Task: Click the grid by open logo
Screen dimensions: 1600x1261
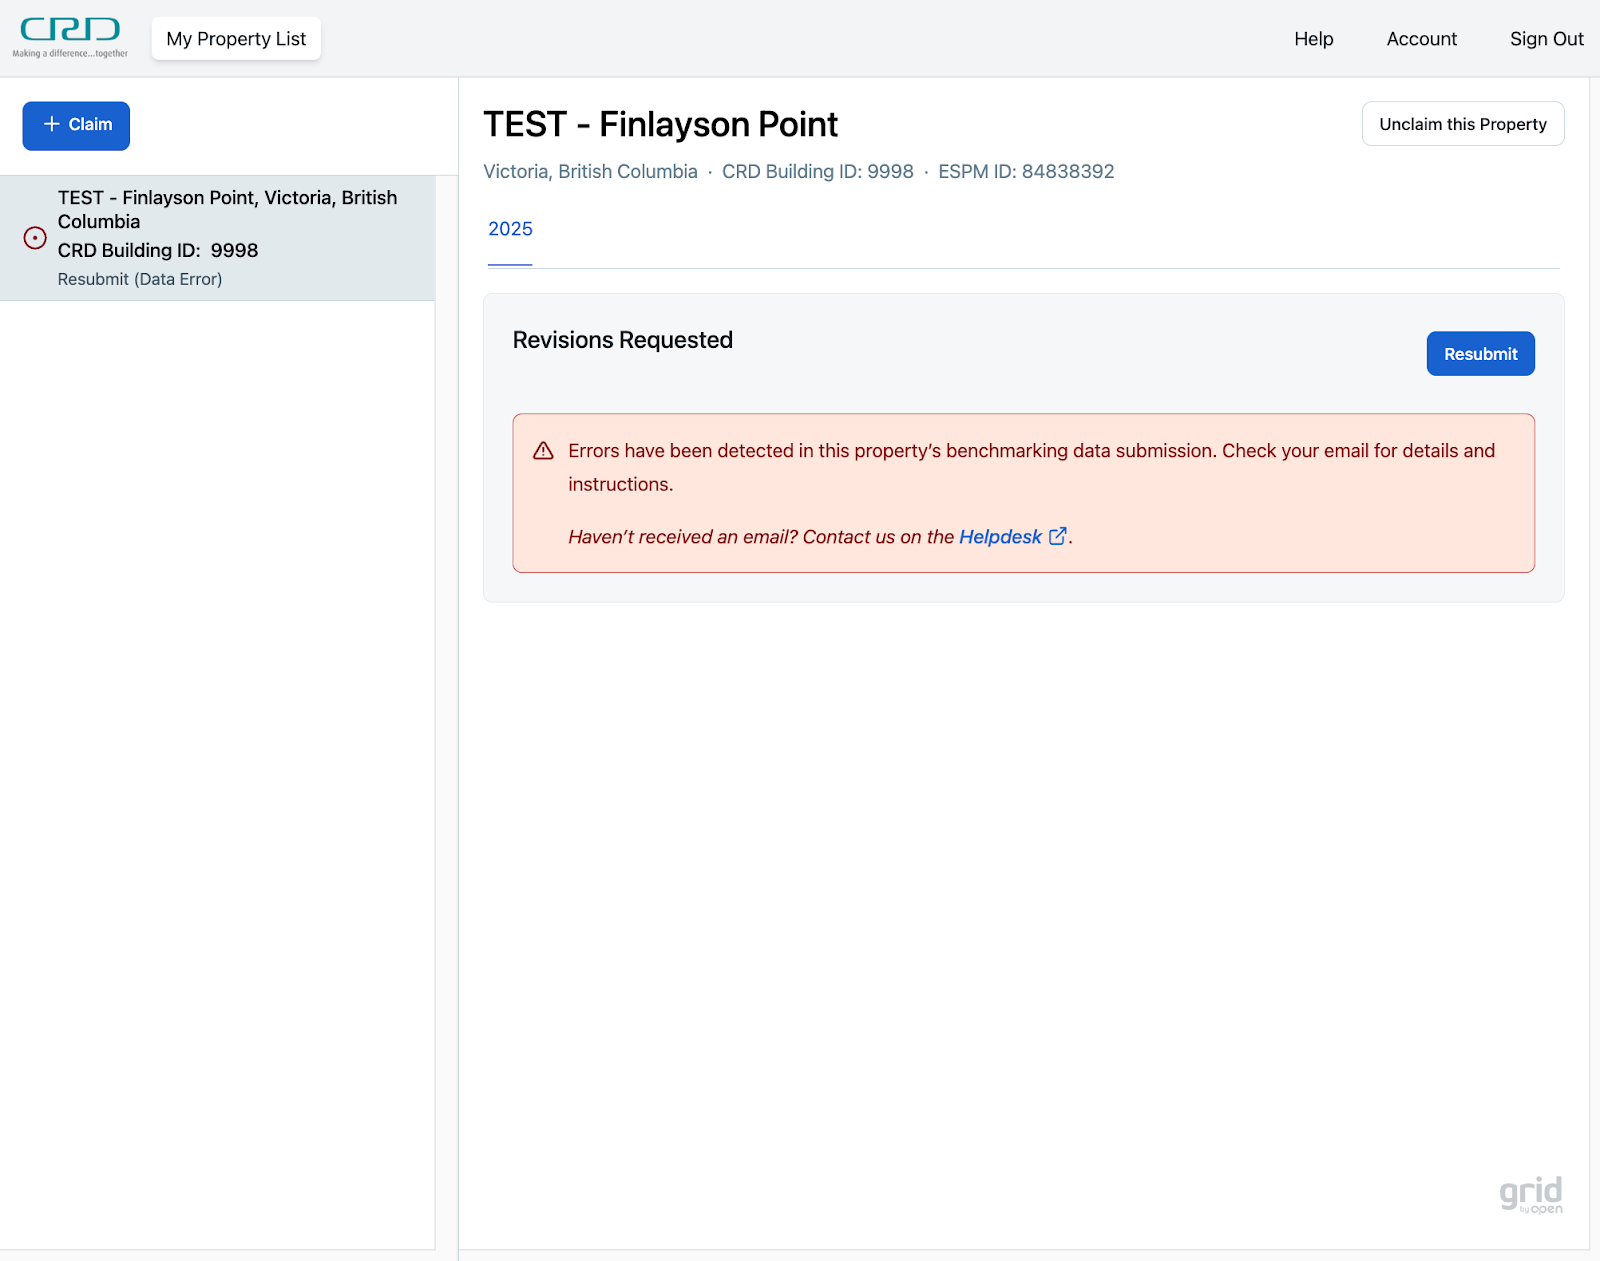Action: coord(1530,1194)
